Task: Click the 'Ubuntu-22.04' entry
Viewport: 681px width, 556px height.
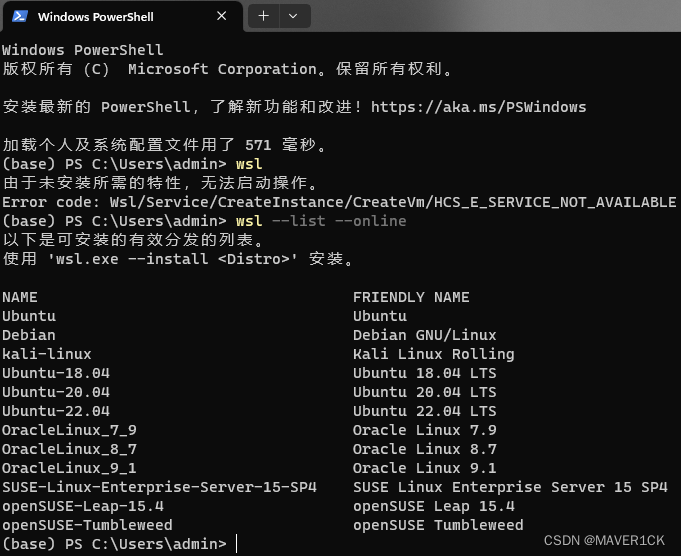Action: point(56,411)
